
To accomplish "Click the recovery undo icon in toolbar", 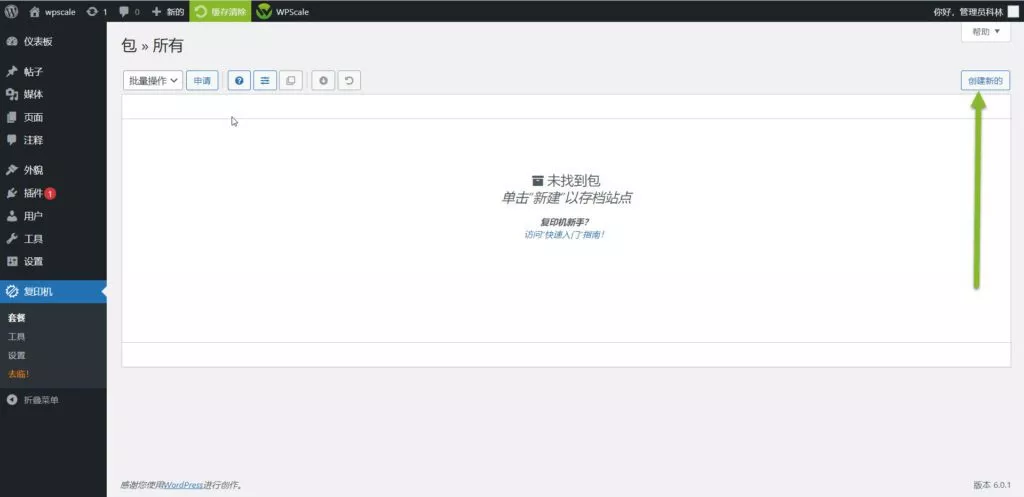I will click(x=349, y=81).
